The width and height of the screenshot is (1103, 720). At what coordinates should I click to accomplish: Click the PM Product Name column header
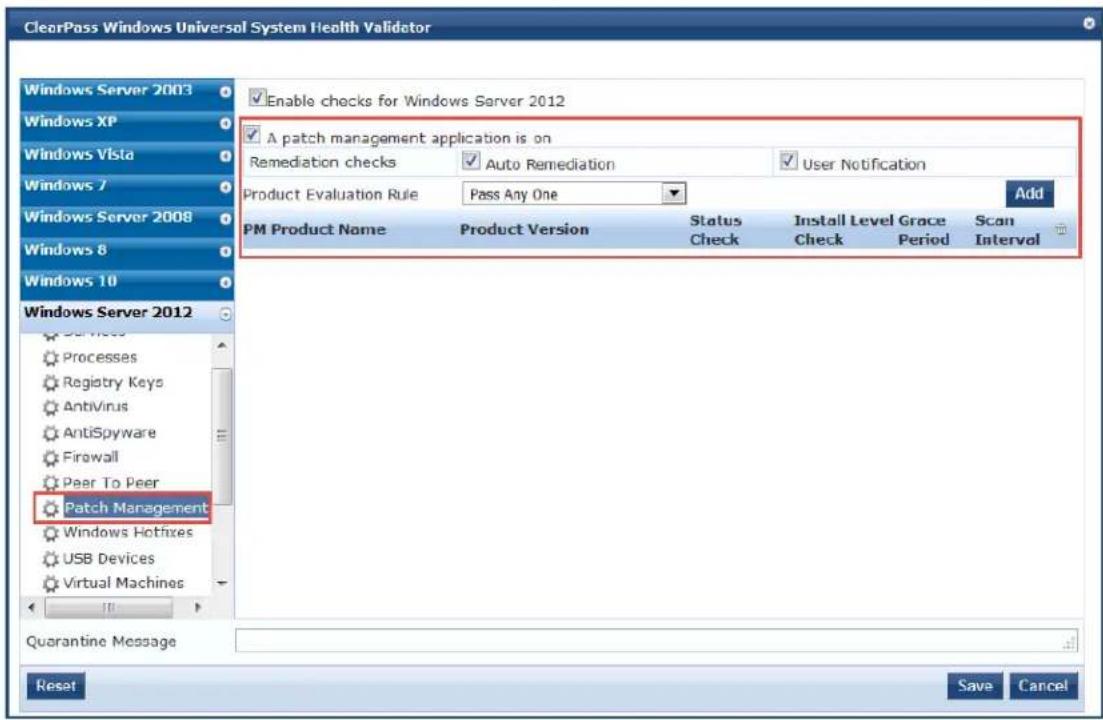point(314,229)
